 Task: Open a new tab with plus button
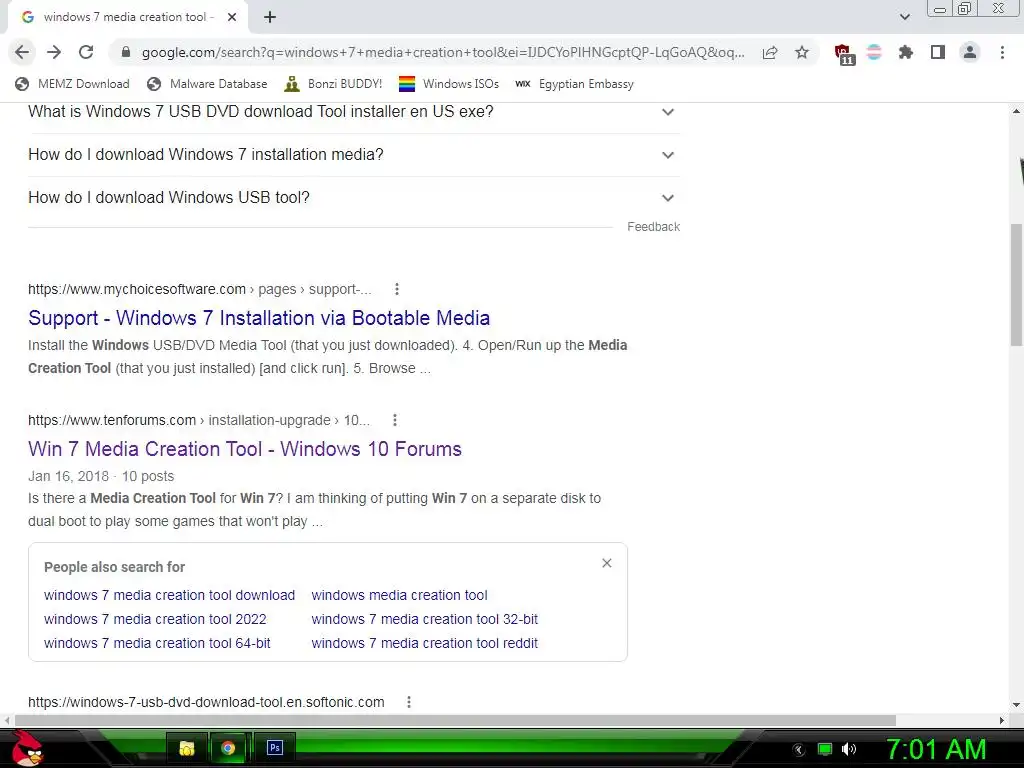pos(270,17)
